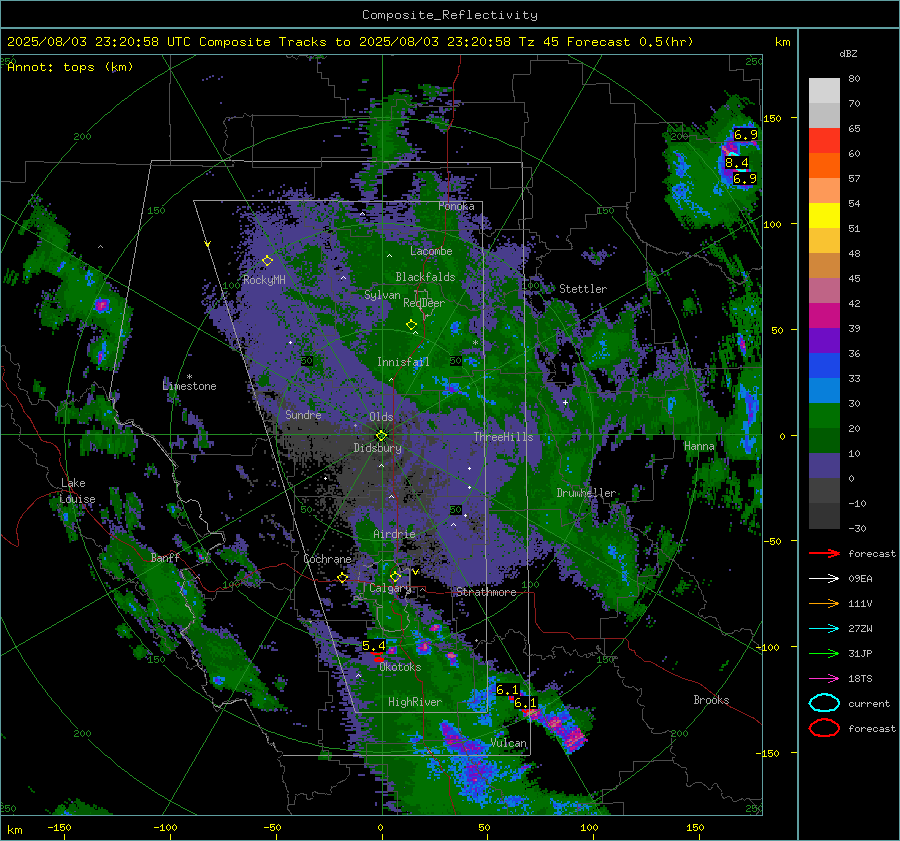Click the 'Annot: tops (km)' label
Screen dimensions: 900x841
pyautogui.click(x=70, y=67)
